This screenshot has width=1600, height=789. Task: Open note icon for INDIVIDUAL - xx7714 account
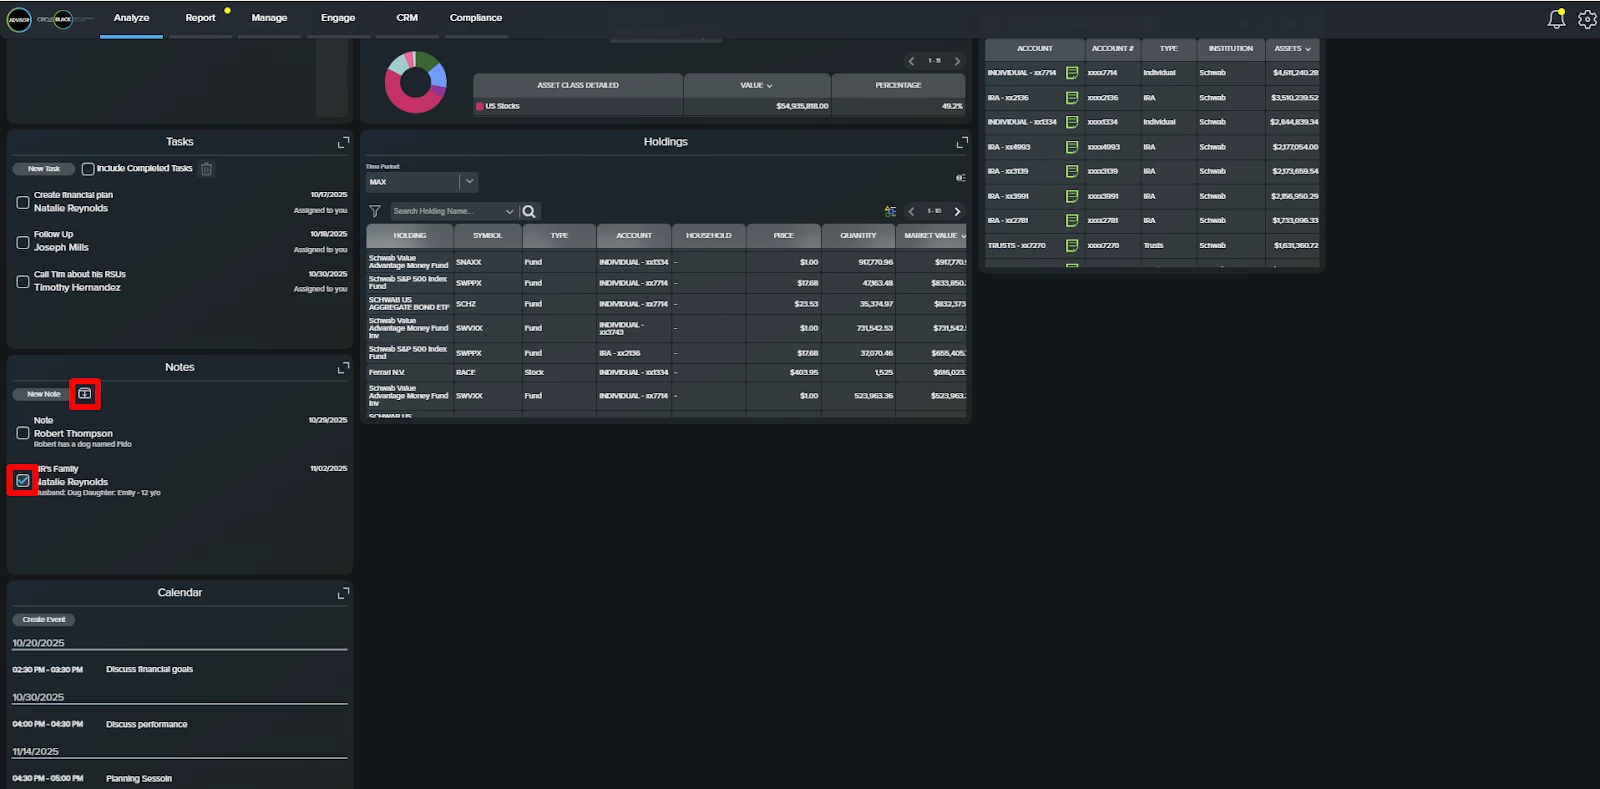tap(1072, 73)
